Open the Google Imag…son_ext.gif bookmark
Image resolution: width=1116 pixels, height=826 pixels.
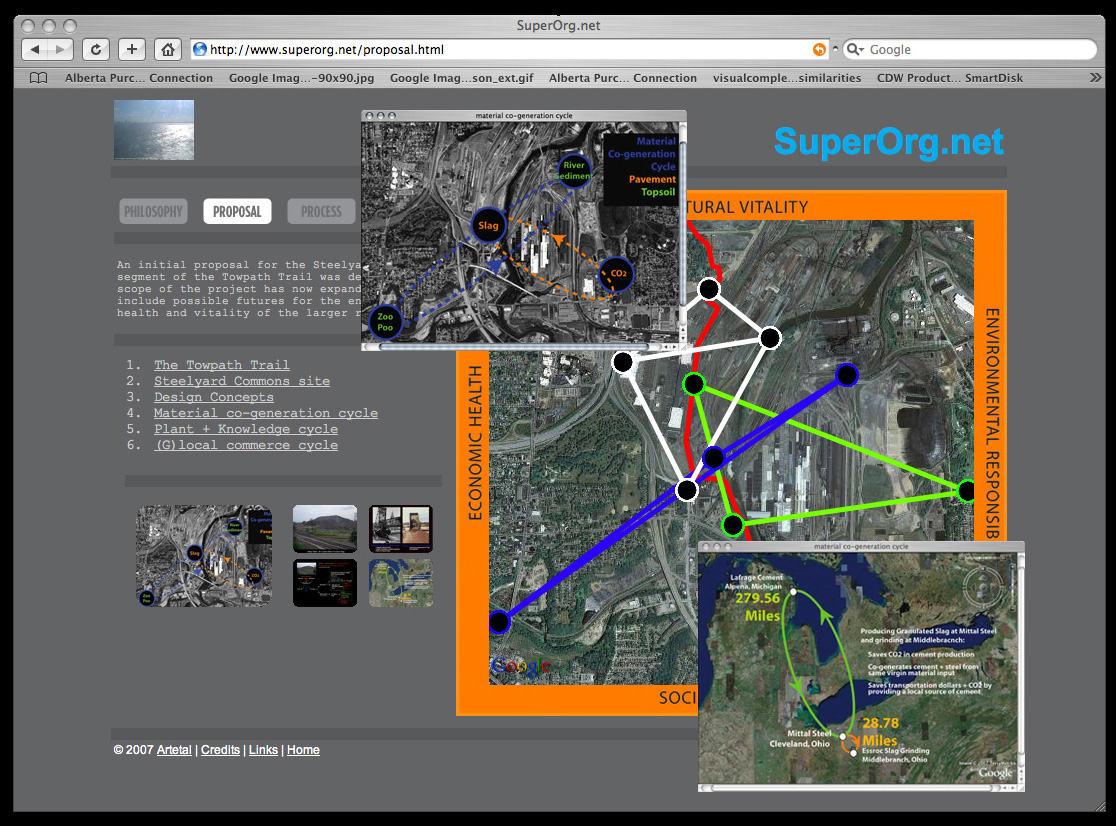[461, 78]
